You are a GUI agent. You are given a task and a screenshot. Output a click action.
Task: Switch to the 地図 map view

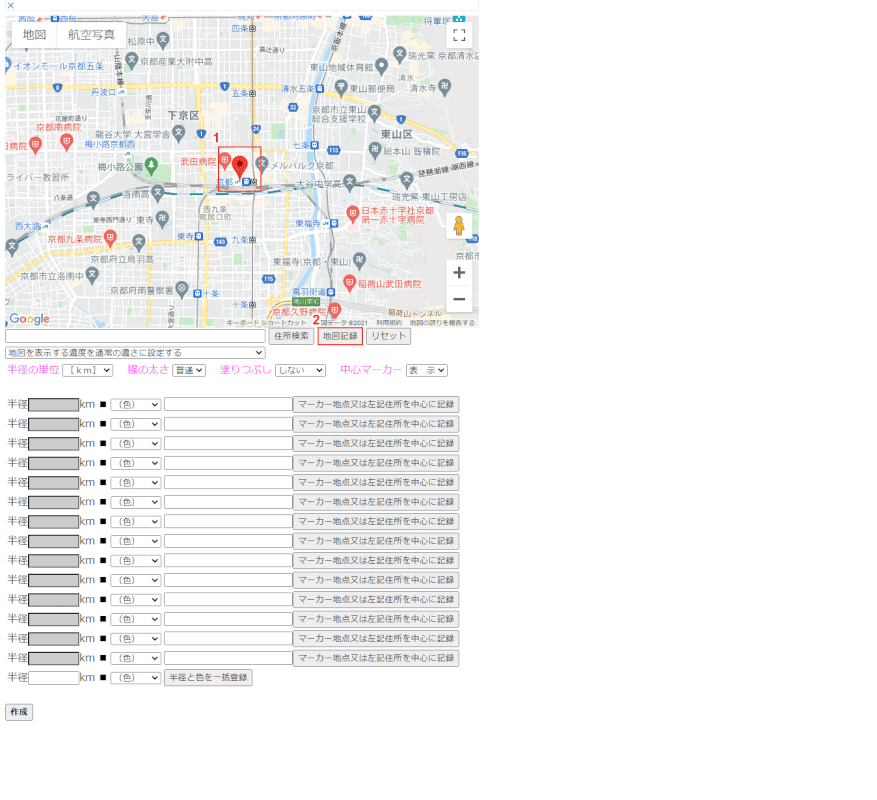coord(34,35)
